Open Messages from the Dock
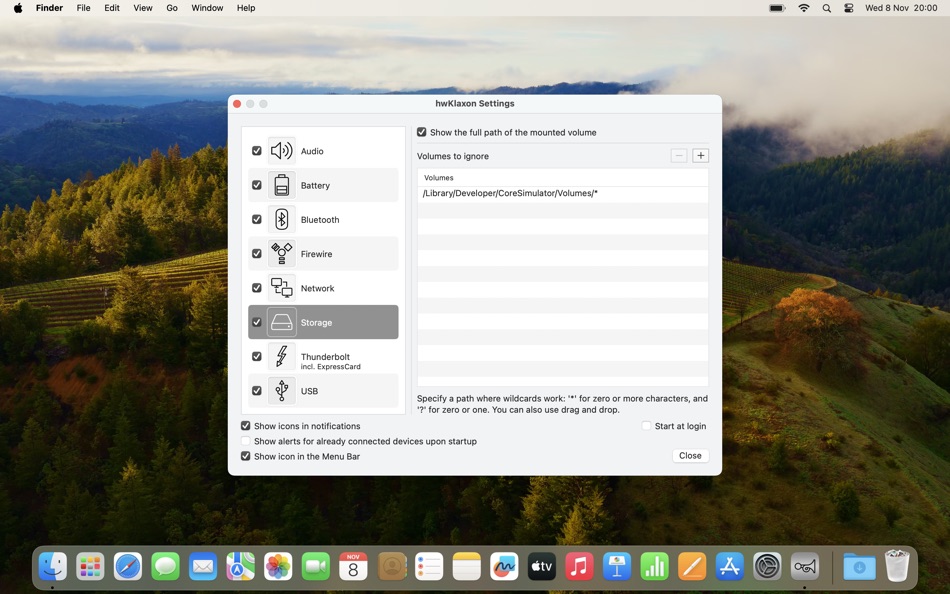Image resolution: width=950 pixels, height=594 pixels. pyautogui.click(x=165, y=567)
